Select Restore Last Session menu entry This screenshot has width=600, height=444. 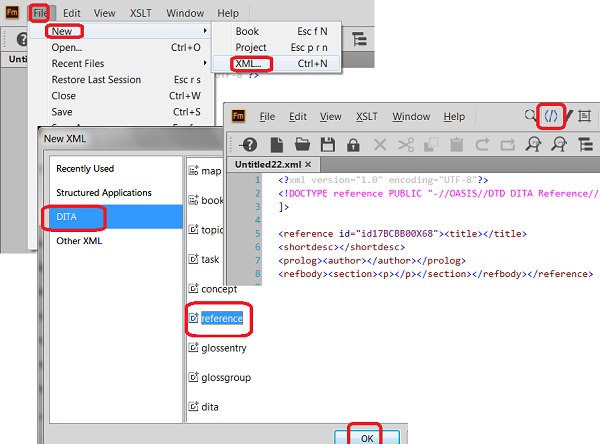tap(120, 79)
